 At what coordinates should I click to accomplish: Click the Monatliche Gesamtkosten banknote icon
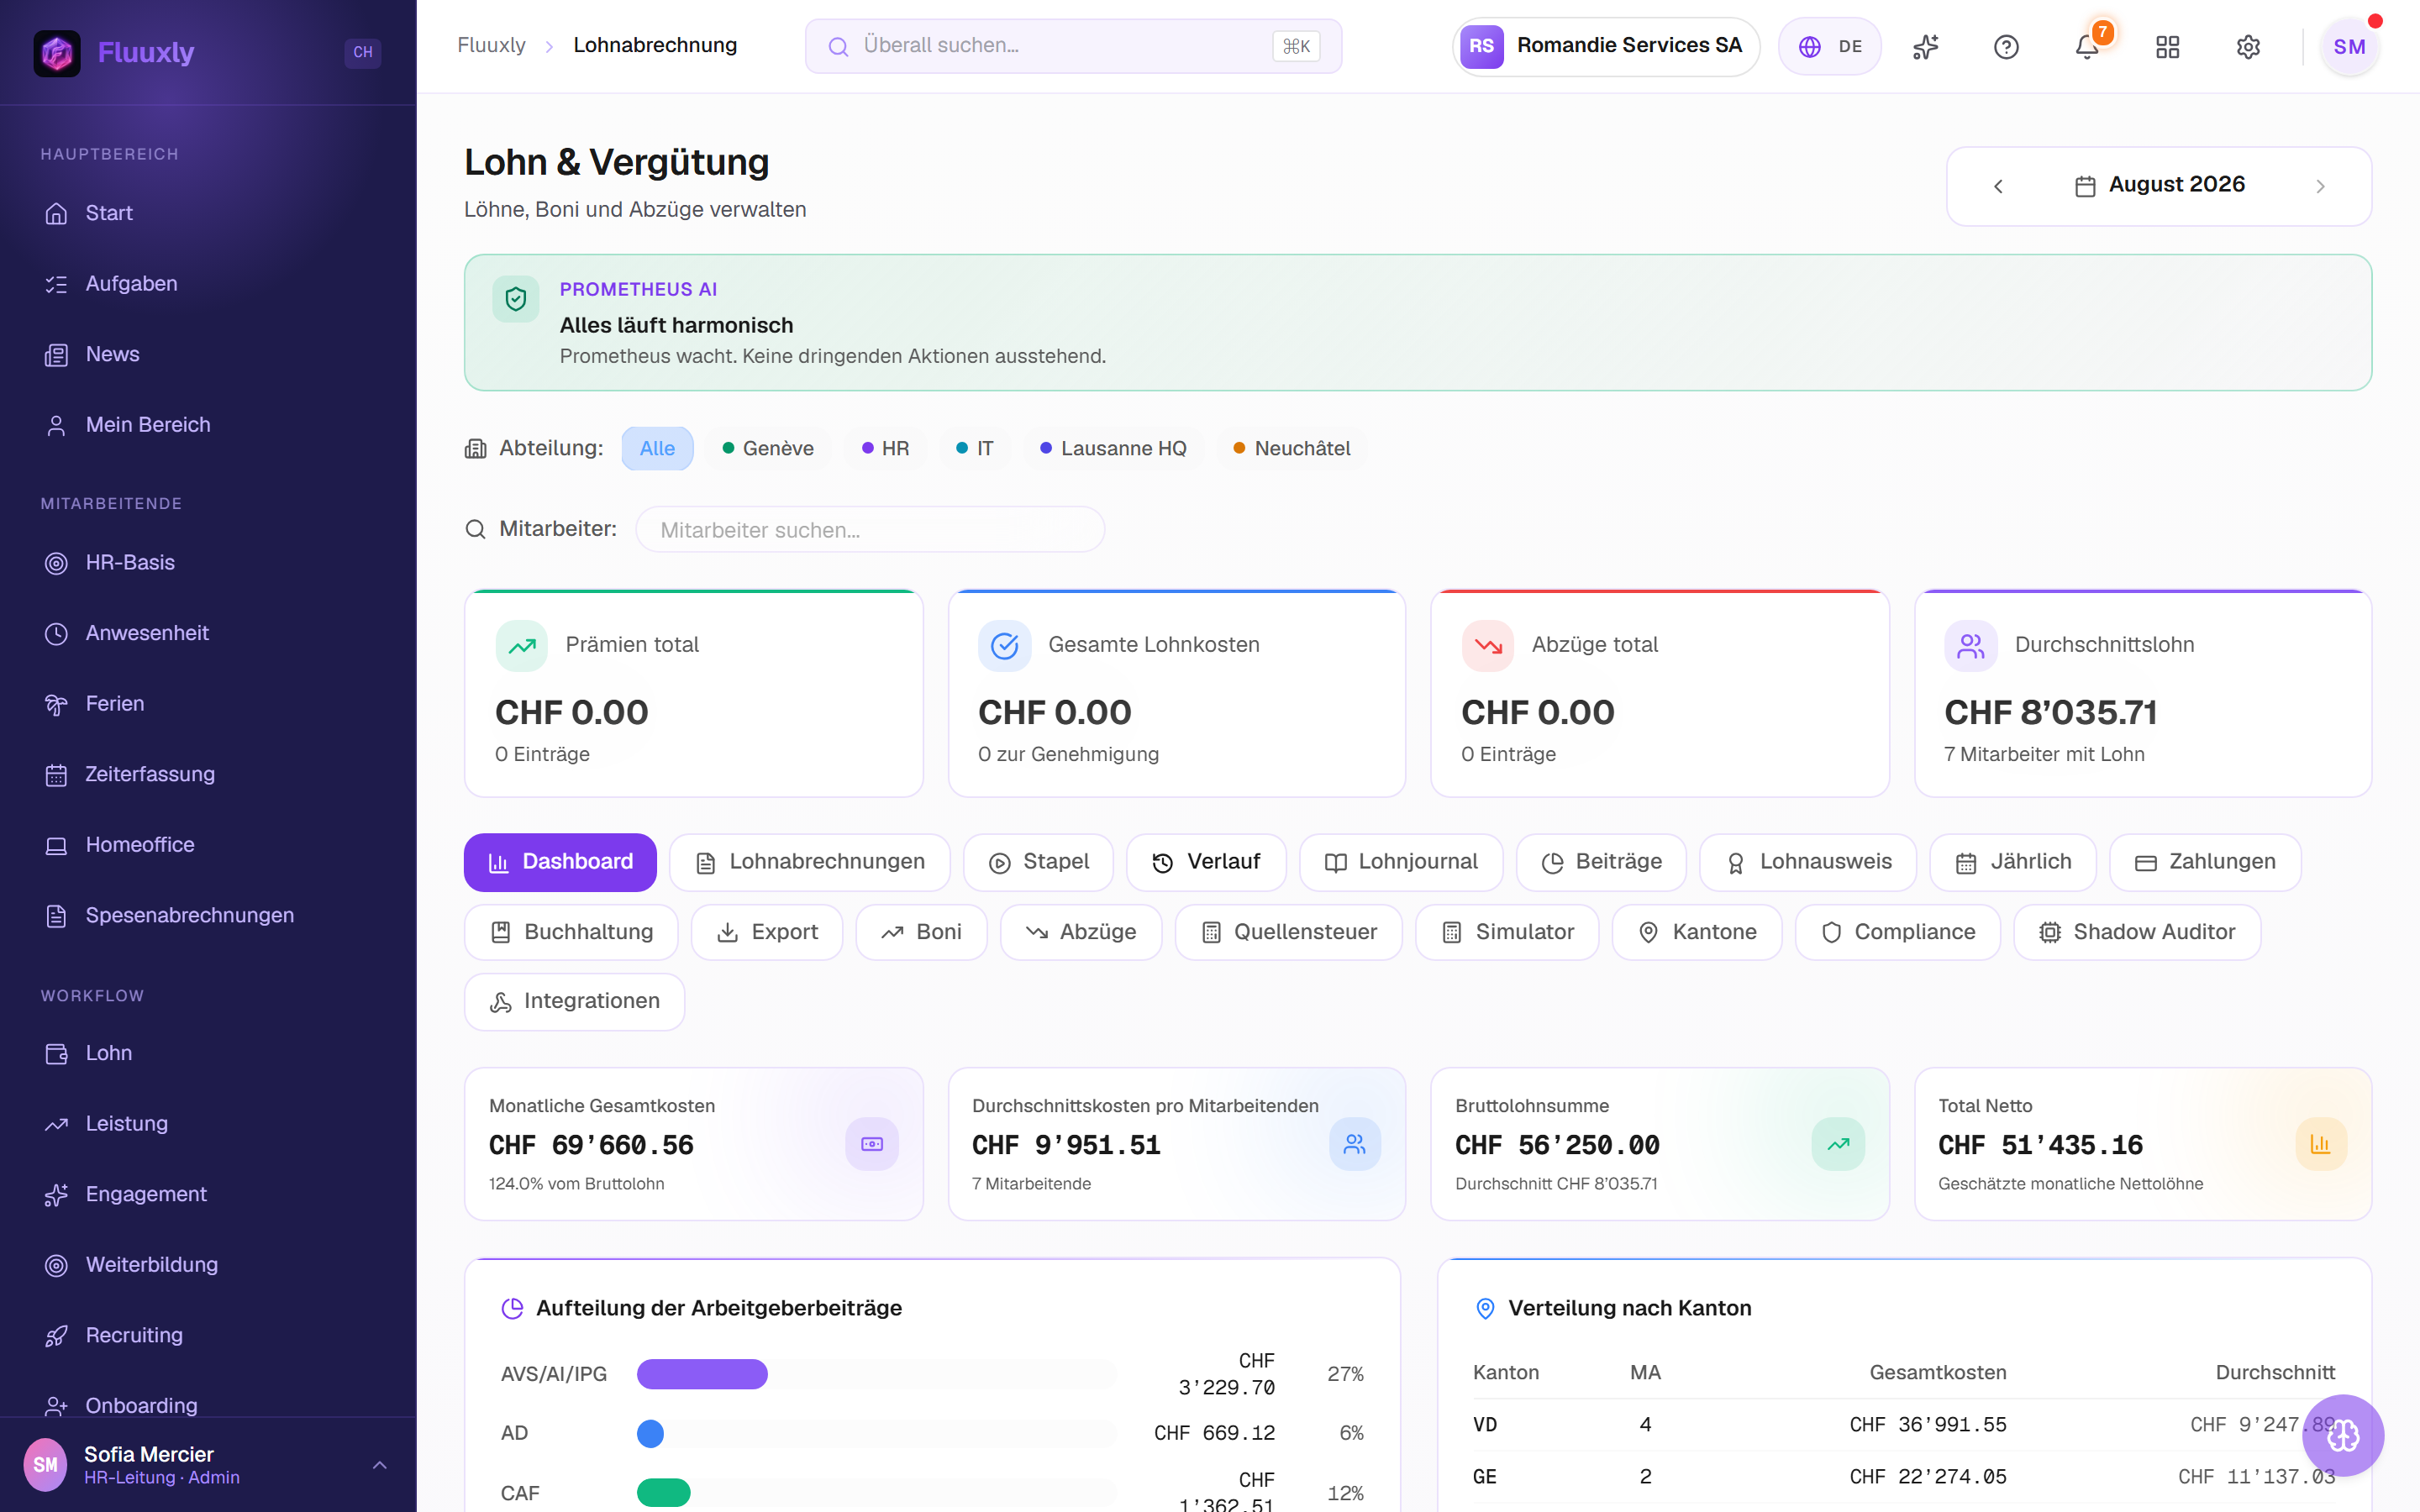(x=872, y=1143)
